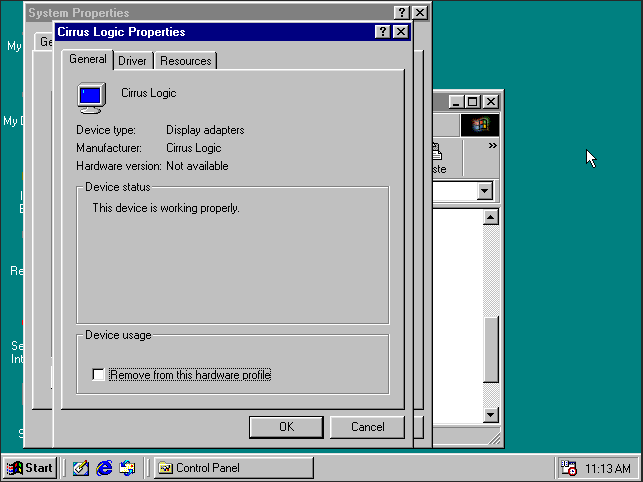Click the Windows logo throbber in Control Panel
643x482 pixels.
pyautogui.click(x=480, y=125)
